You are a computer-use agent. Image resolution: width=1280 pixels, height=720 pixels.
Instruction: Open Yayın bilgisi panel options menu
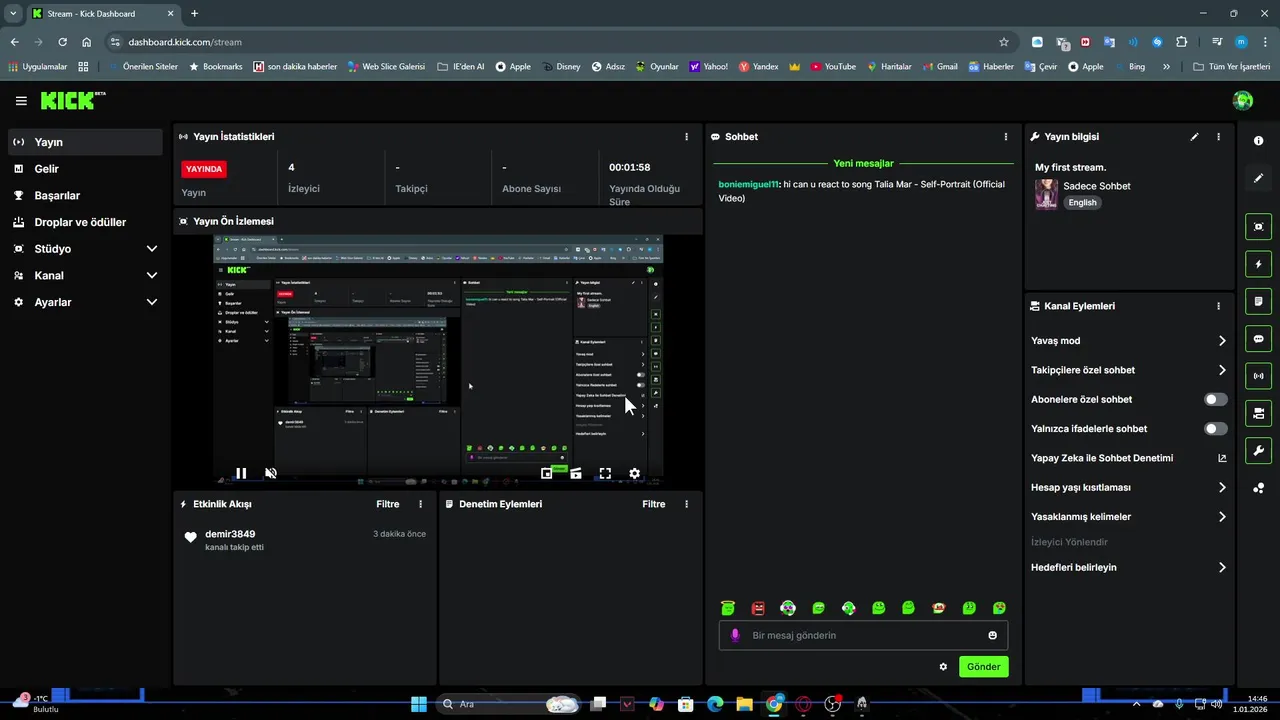pyautogui.click(x=1218, y=137)
